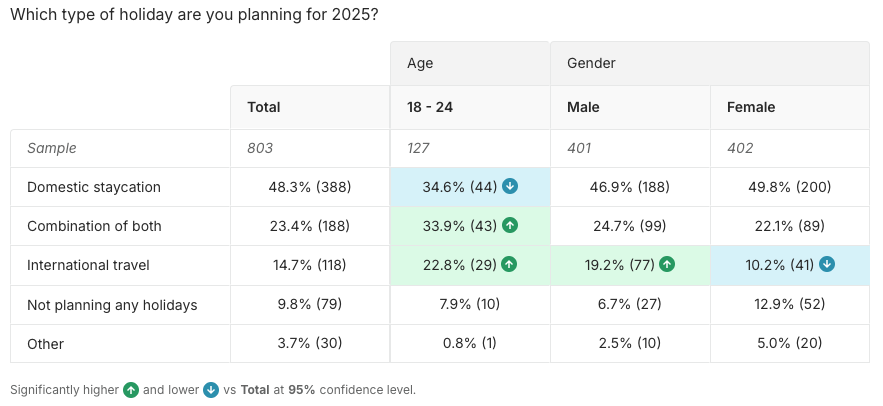Select the Domestic staycation row label

click(94, 187)
